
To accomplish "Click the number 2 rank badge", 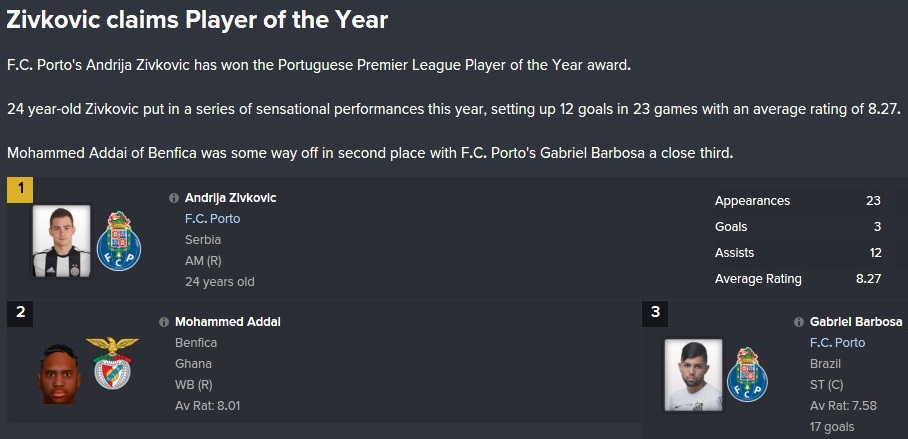I will [x=20, y=313].
